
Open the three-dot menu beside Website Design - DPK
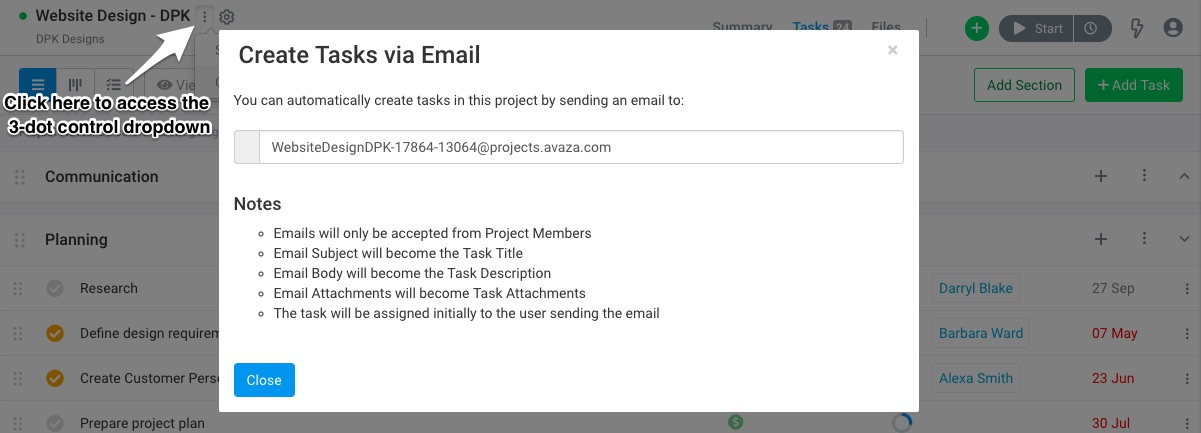click(x=205, y=17)
